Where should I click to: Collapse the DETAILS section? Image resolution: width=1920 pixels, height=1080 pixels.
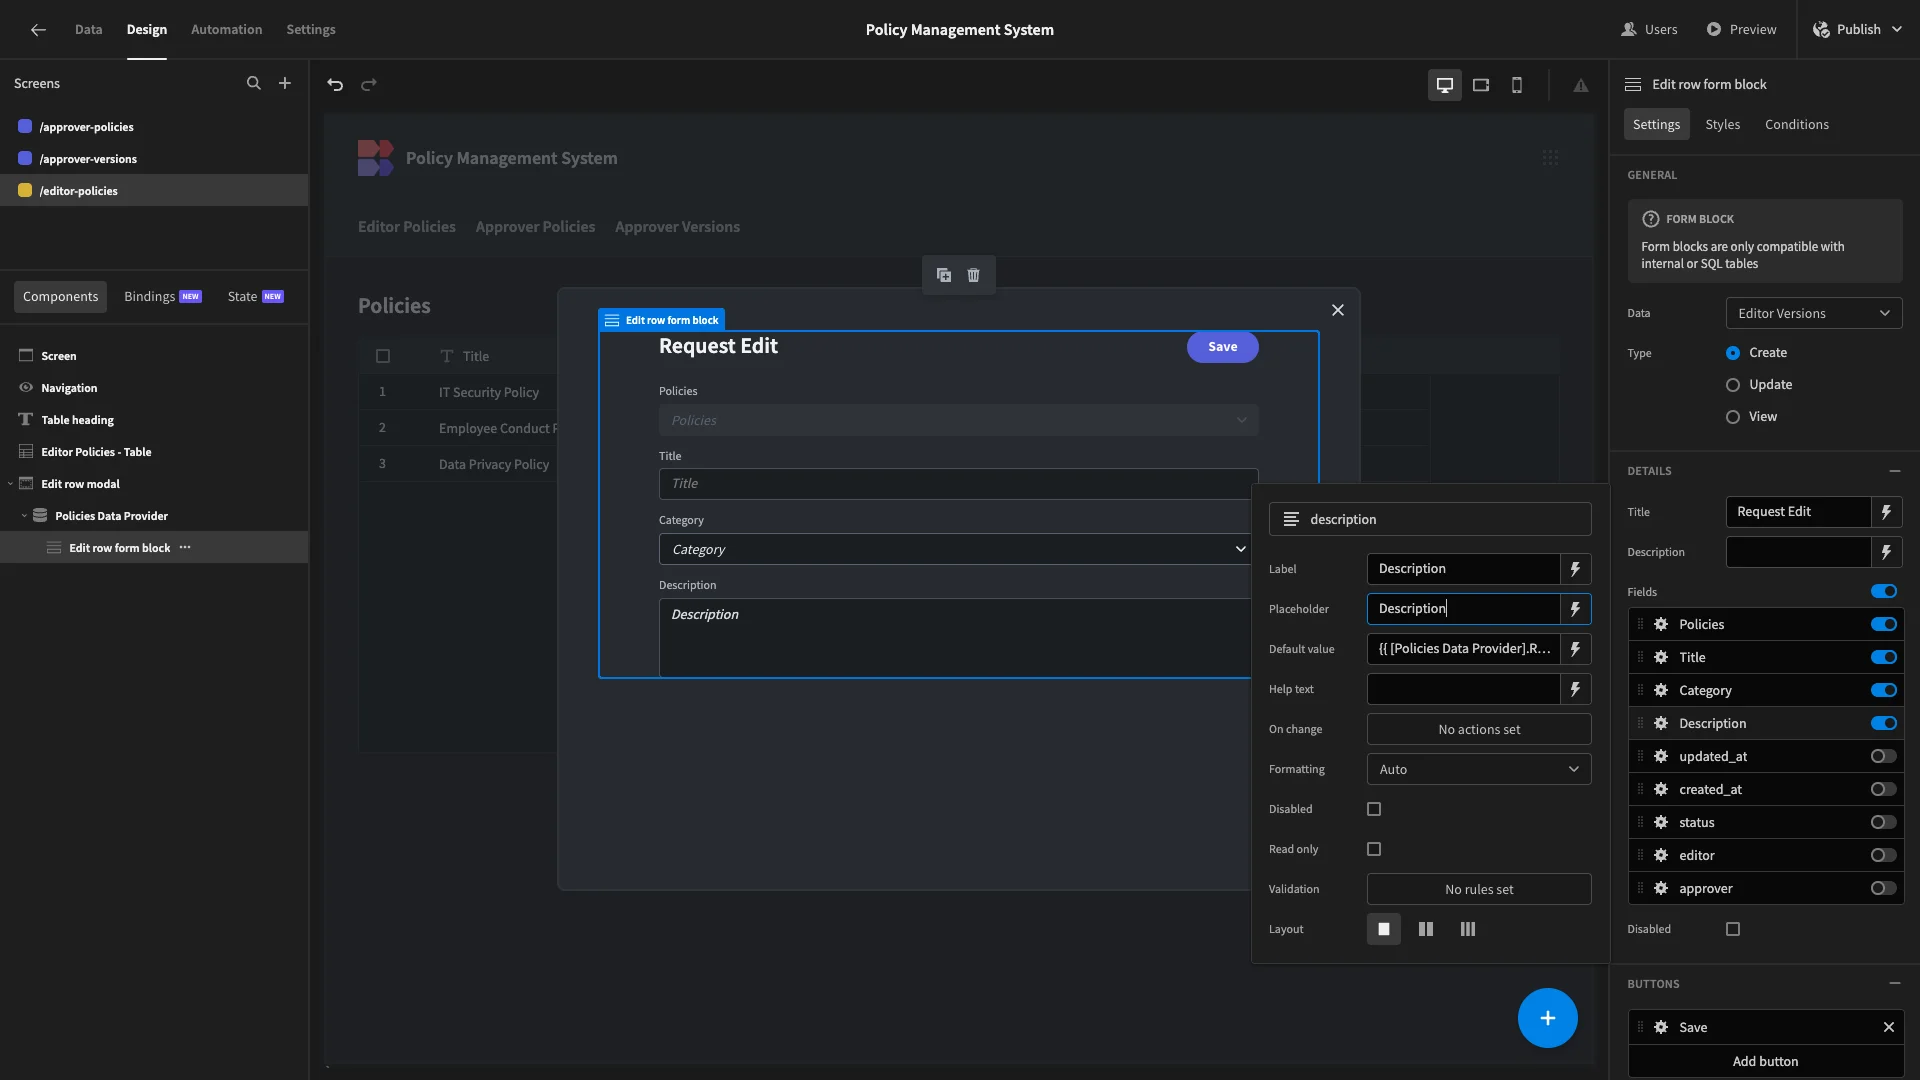[x=1895, y=471]
